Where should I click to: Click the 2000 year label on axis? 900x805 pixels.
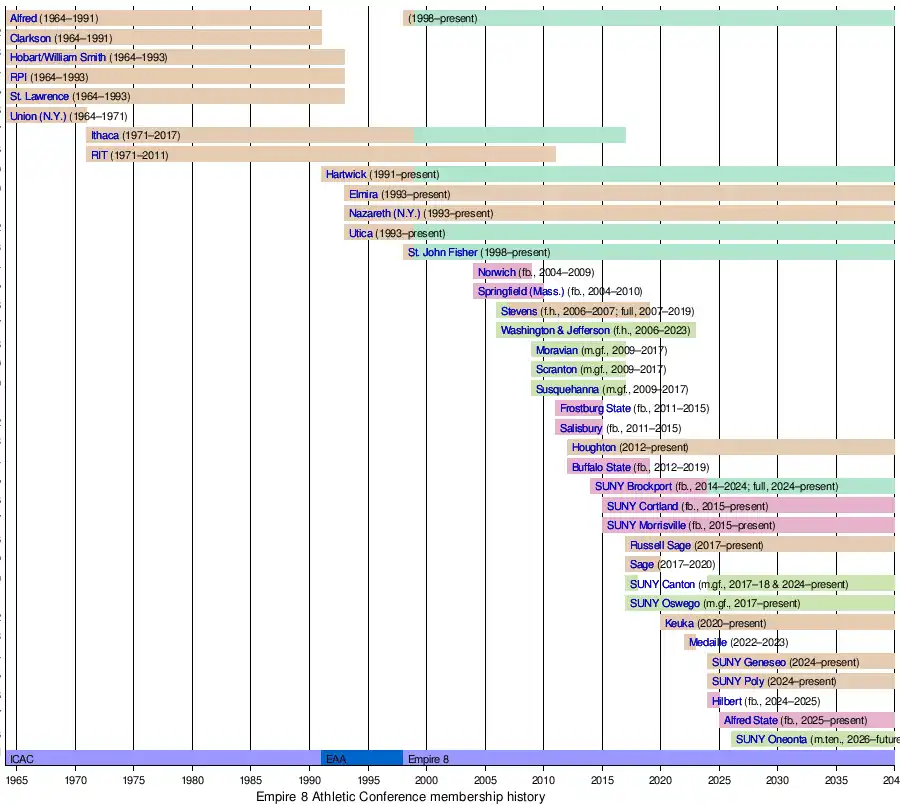point(426,779)
